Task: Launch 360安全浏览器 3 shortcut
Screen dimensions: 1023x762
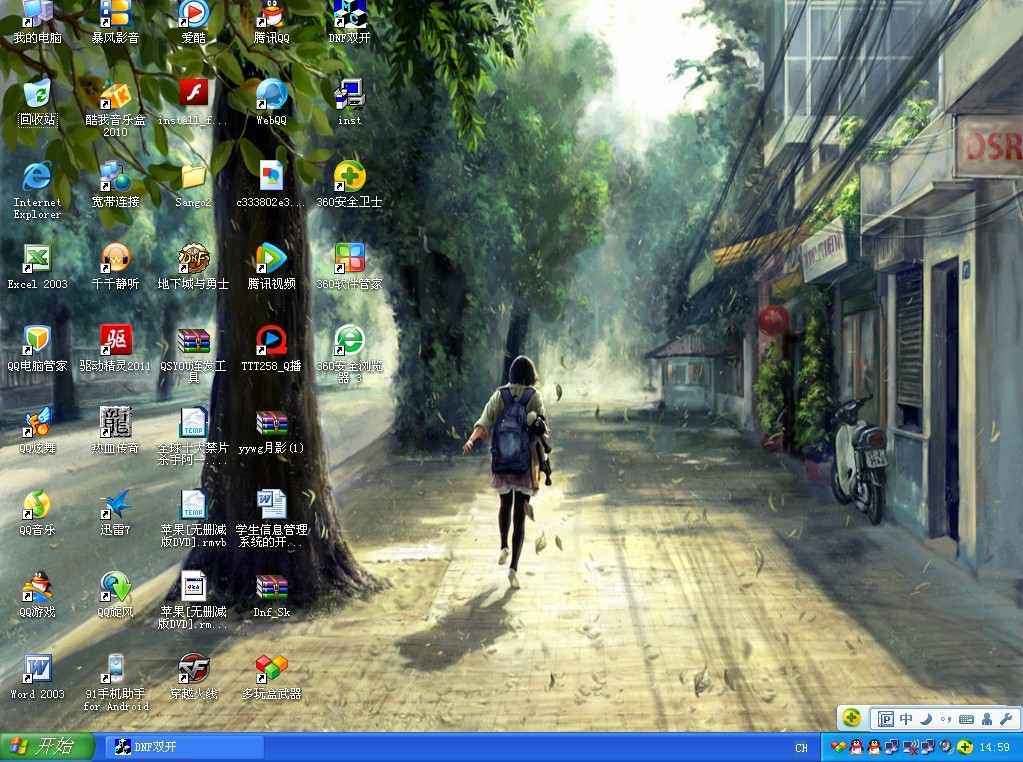Action: tap(350, 355)
